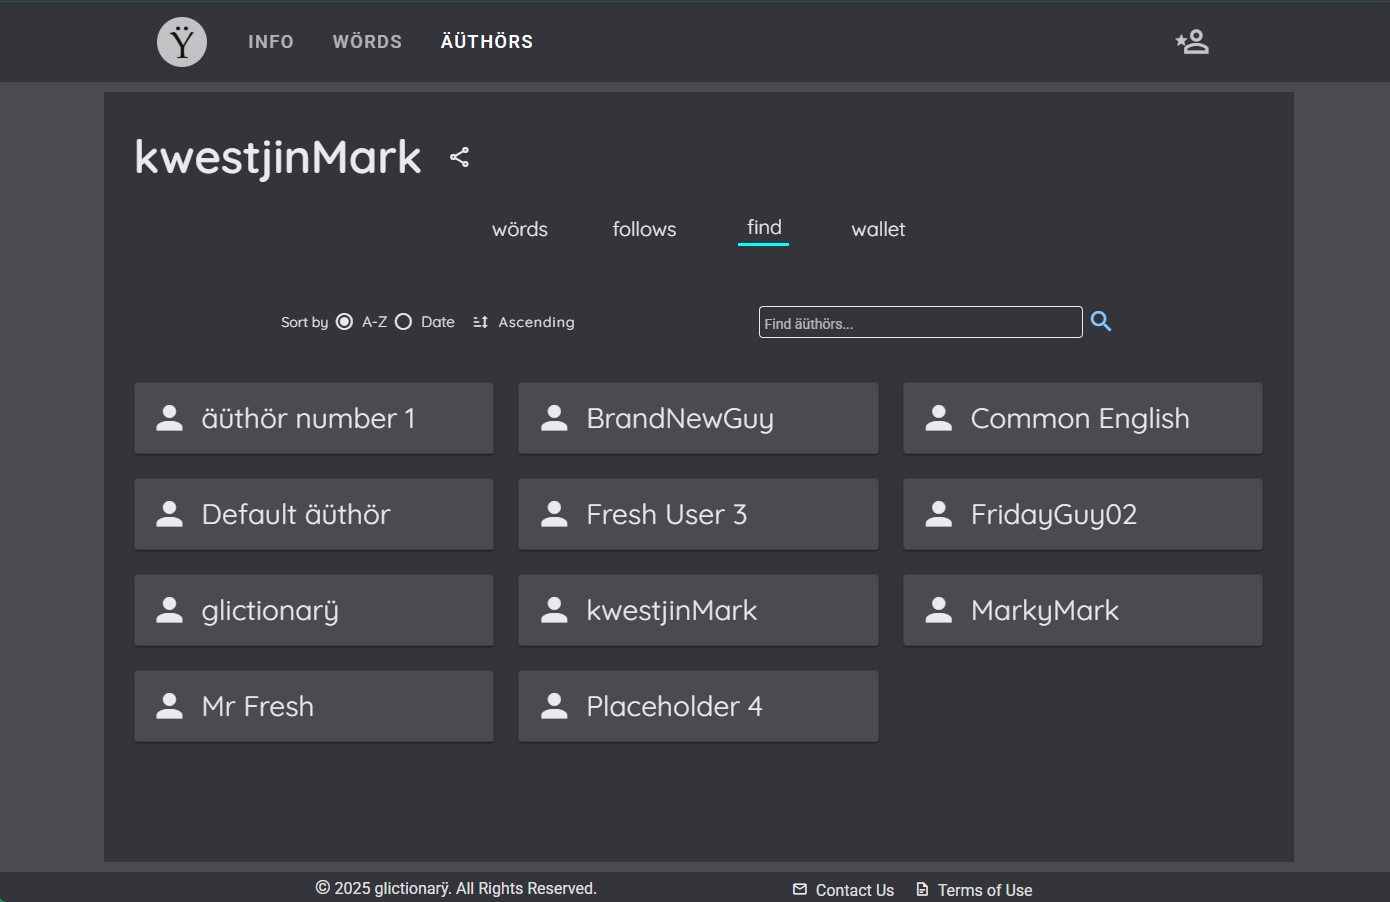Switch to the follows tab

pyautogui.click(x=644, y=229)
